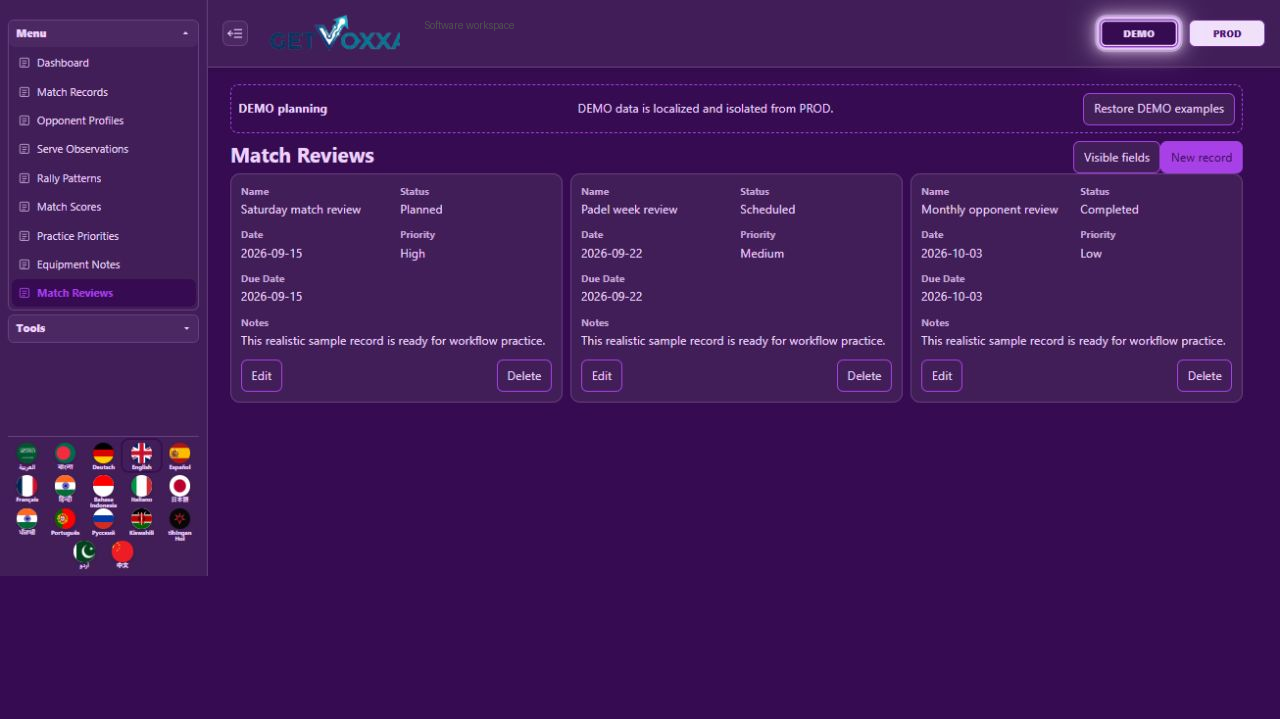This screenshot has width=1280, height=719.
Task: Delete the Padel week review record
Action: (864, 376)
